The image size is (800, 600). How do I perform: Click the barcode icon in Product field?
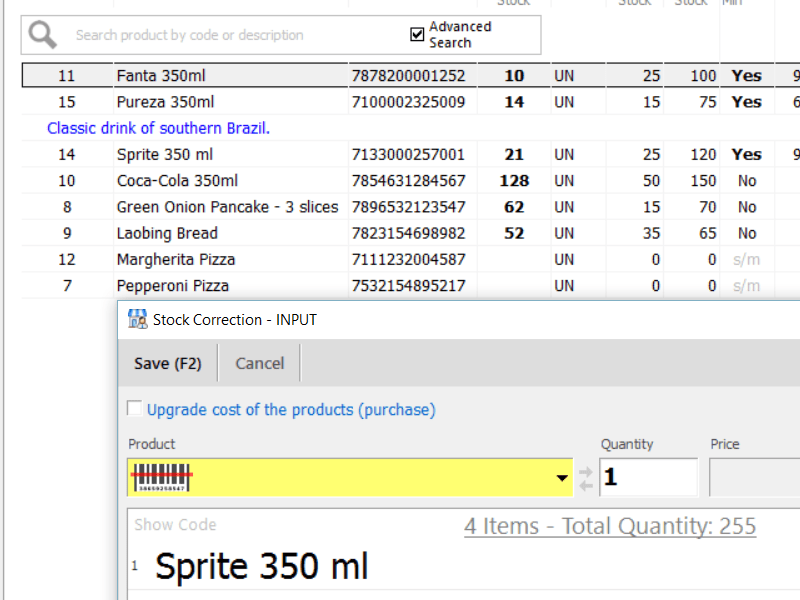click(162, 478)
